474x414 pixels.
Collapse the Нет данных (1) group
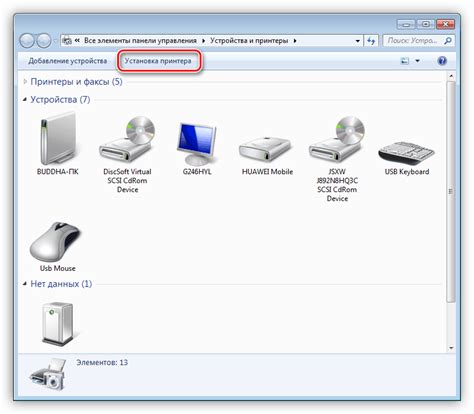(25, 284)
